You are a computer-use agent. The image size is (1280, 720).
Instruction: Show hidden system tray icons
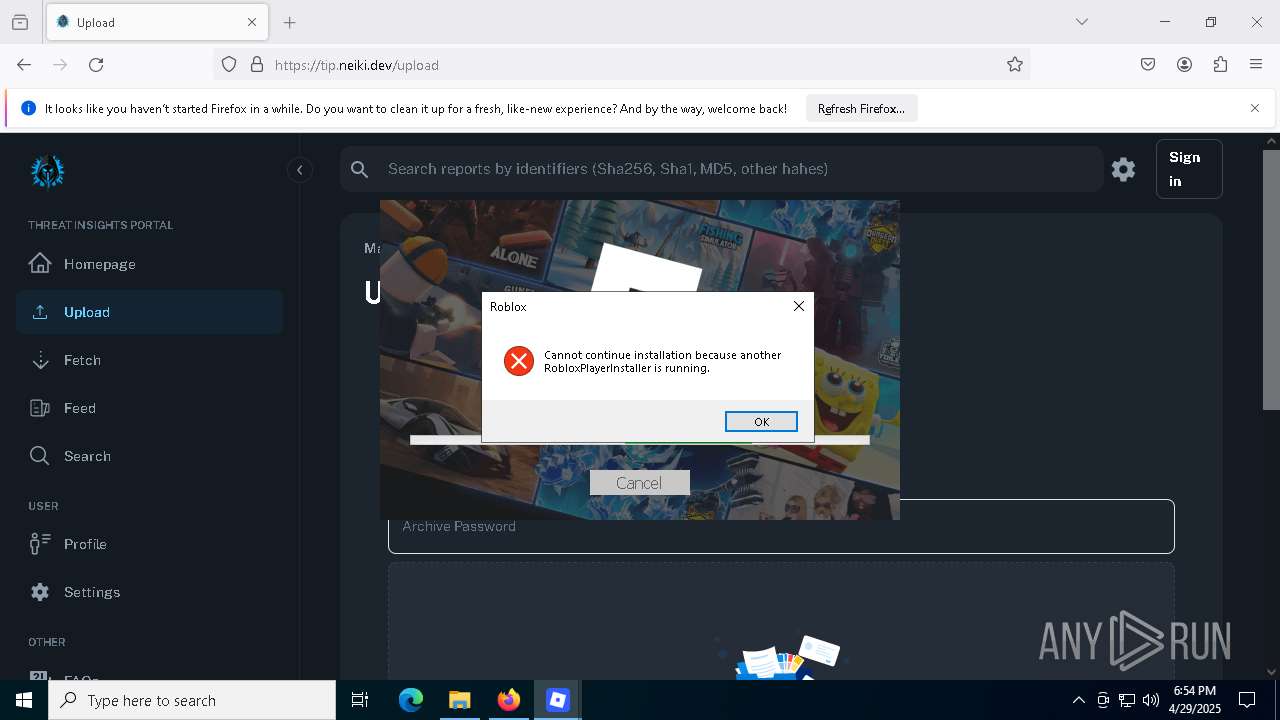(x=1078, y=700)
